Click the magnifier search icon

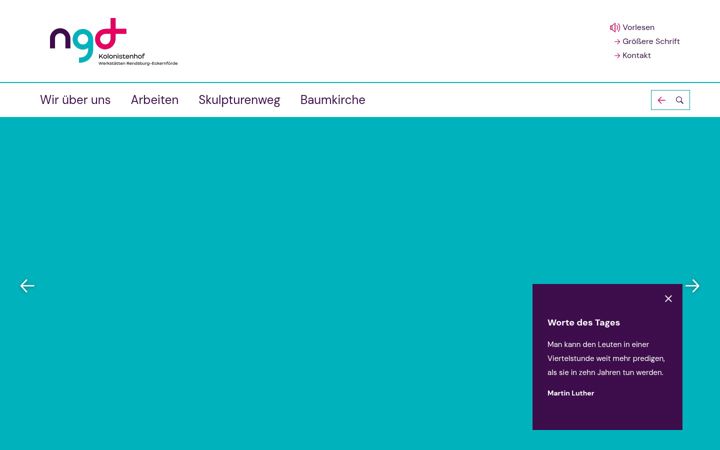pyautogui.click(x=680, y=100)
